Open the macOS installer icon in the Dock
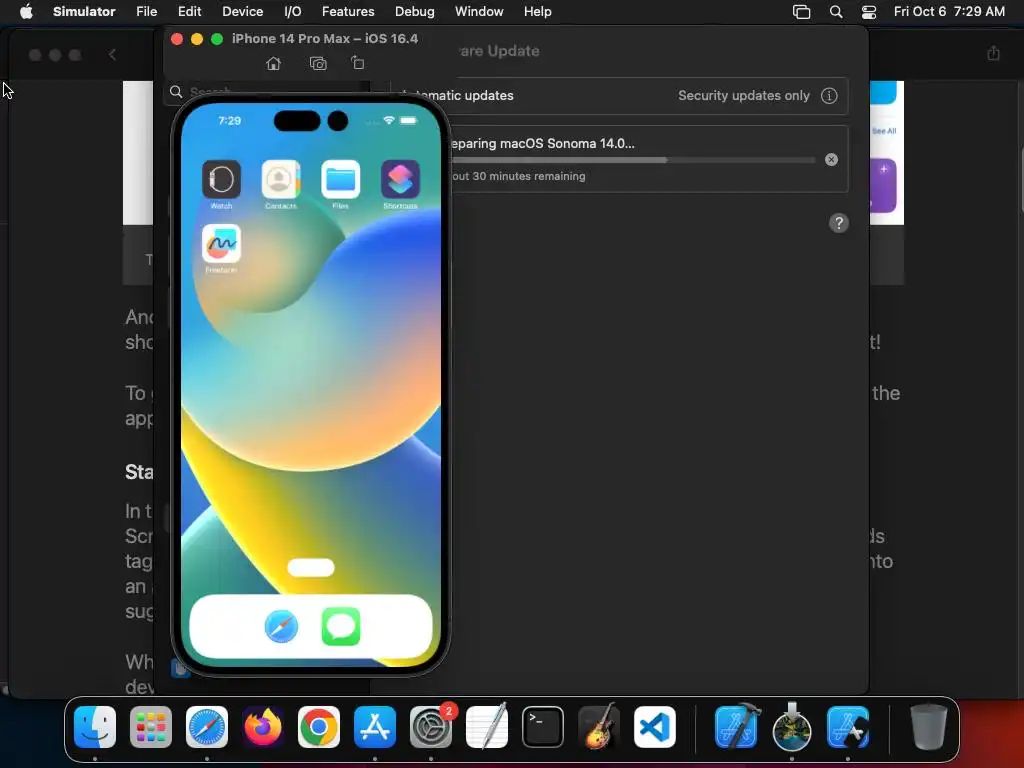The height and width of the screenshot is (768, 1024). click(792, 727)
